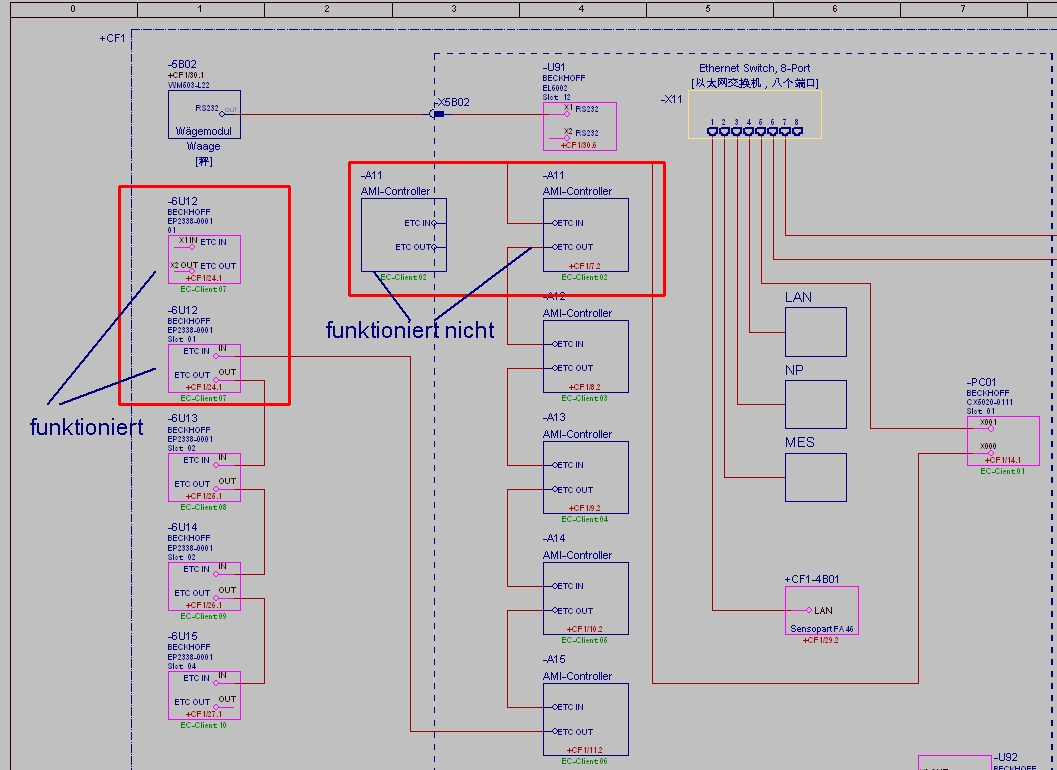Viewport: 1057px width, 770px height.
Task: Click the EL6002 type number
Action: point(555,88)
